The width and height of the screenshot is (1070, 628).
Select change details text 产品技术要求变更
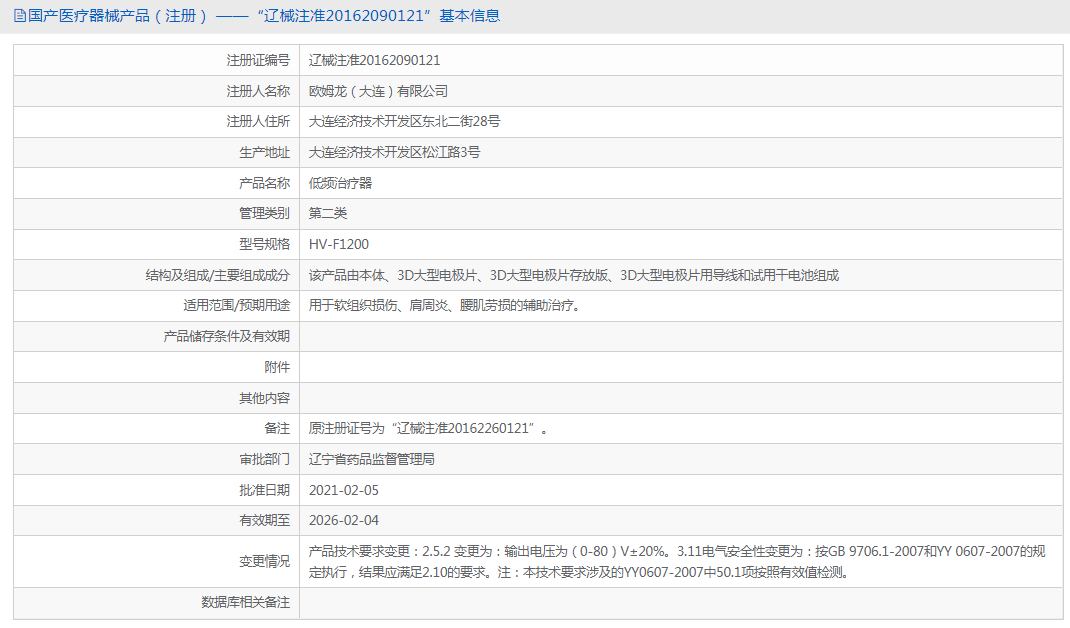[677, 562]
